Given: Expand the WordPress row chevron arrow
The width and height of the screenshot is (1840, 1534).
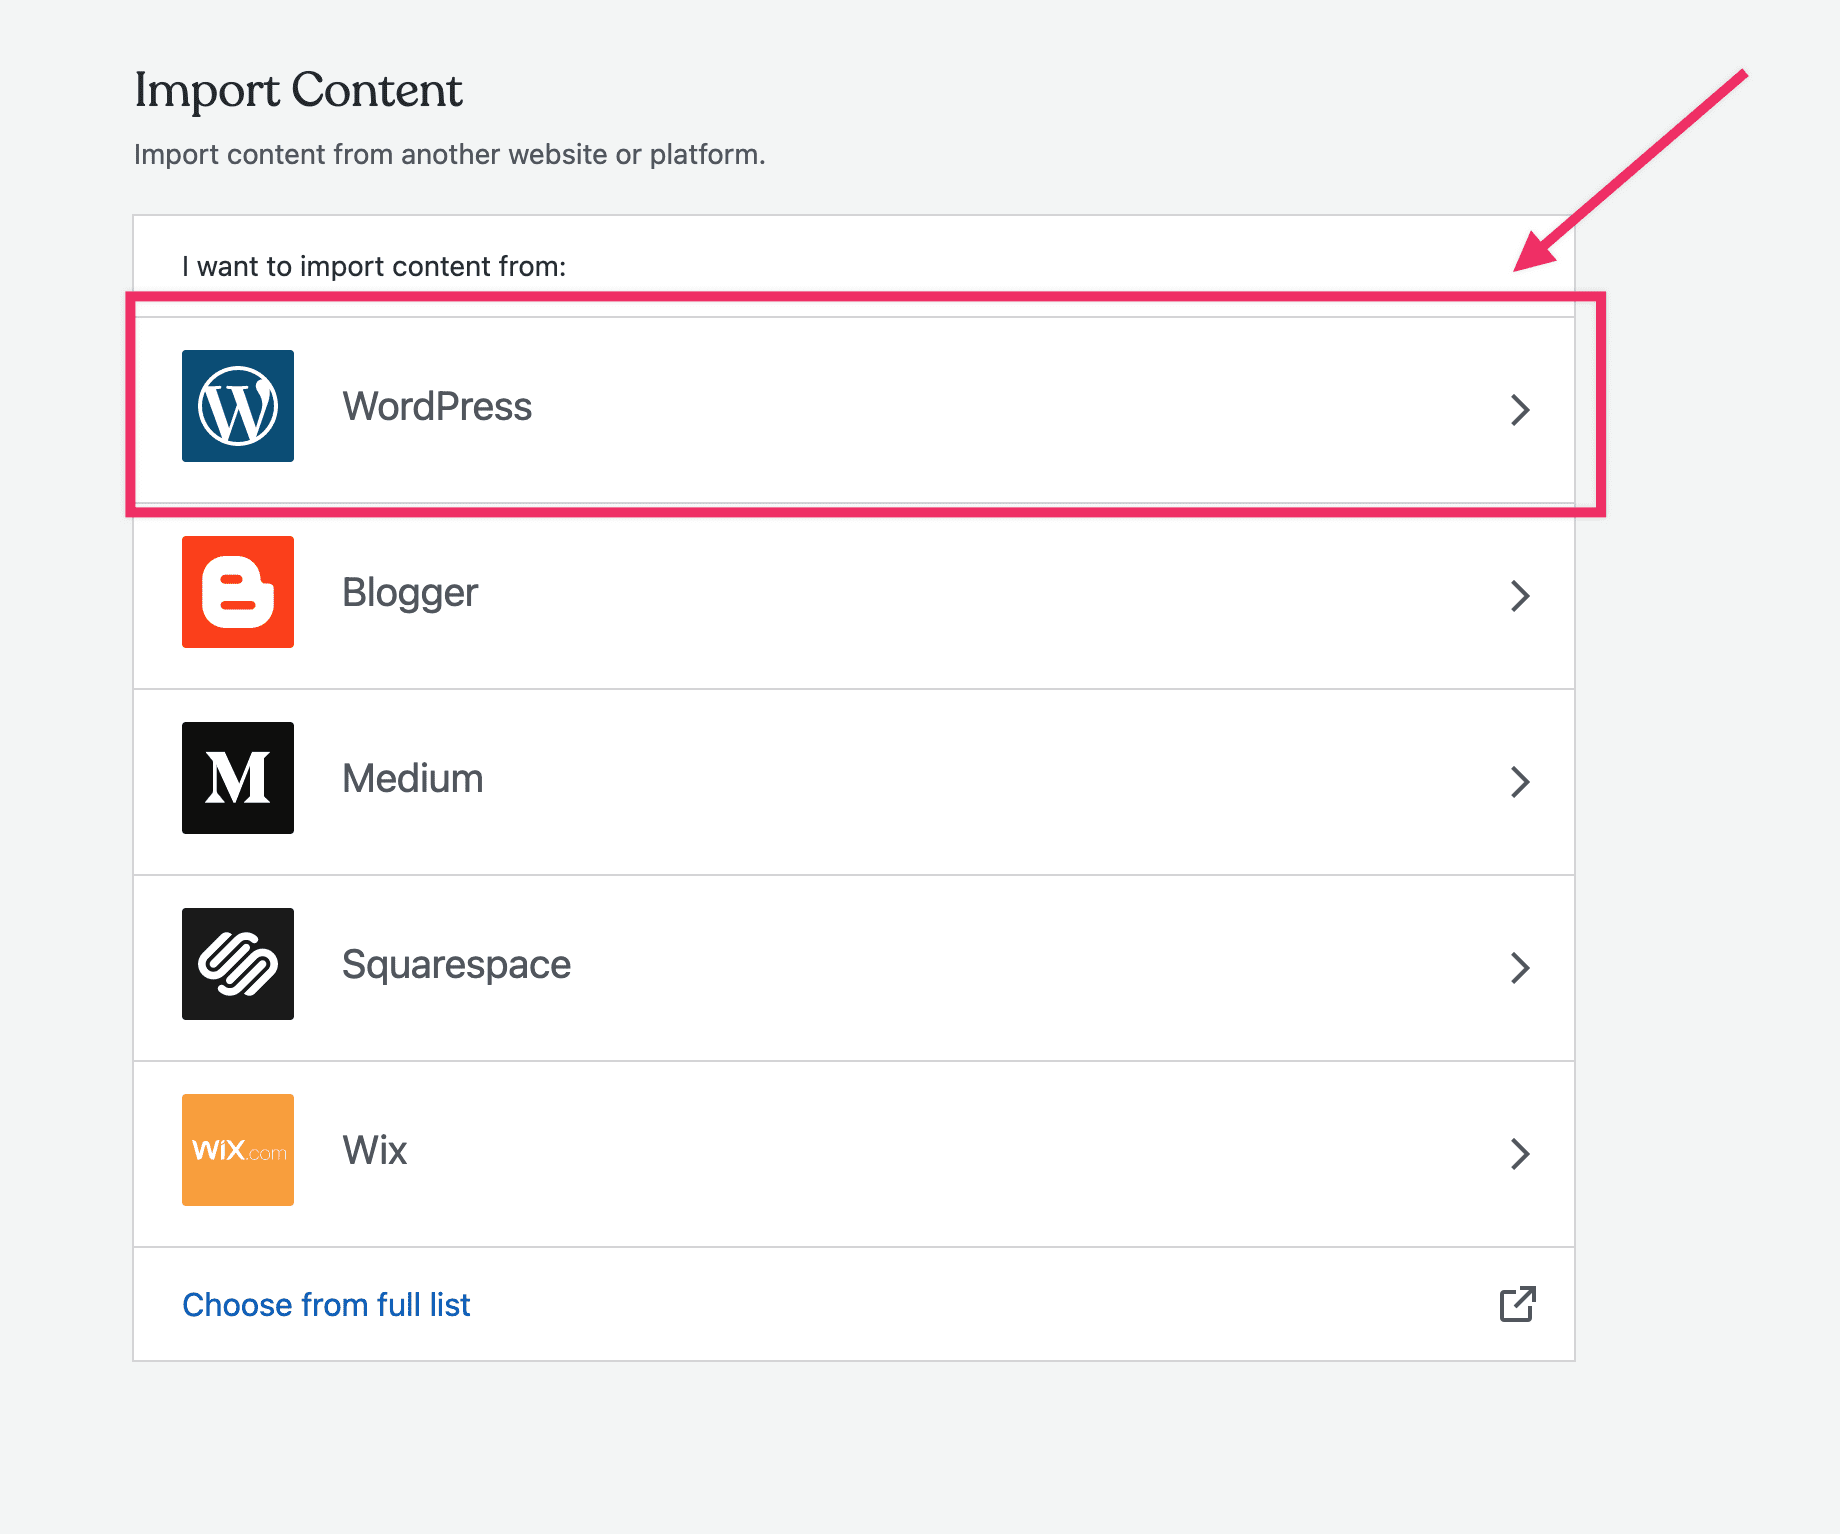Looking at the screenshot, I should [1520, 409].
